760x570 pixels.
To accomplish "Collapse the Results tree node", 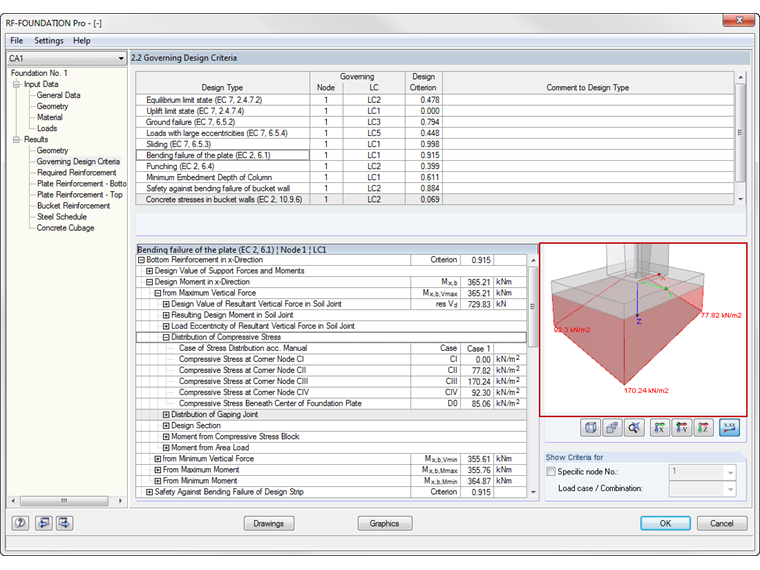I will pos(16,140).
